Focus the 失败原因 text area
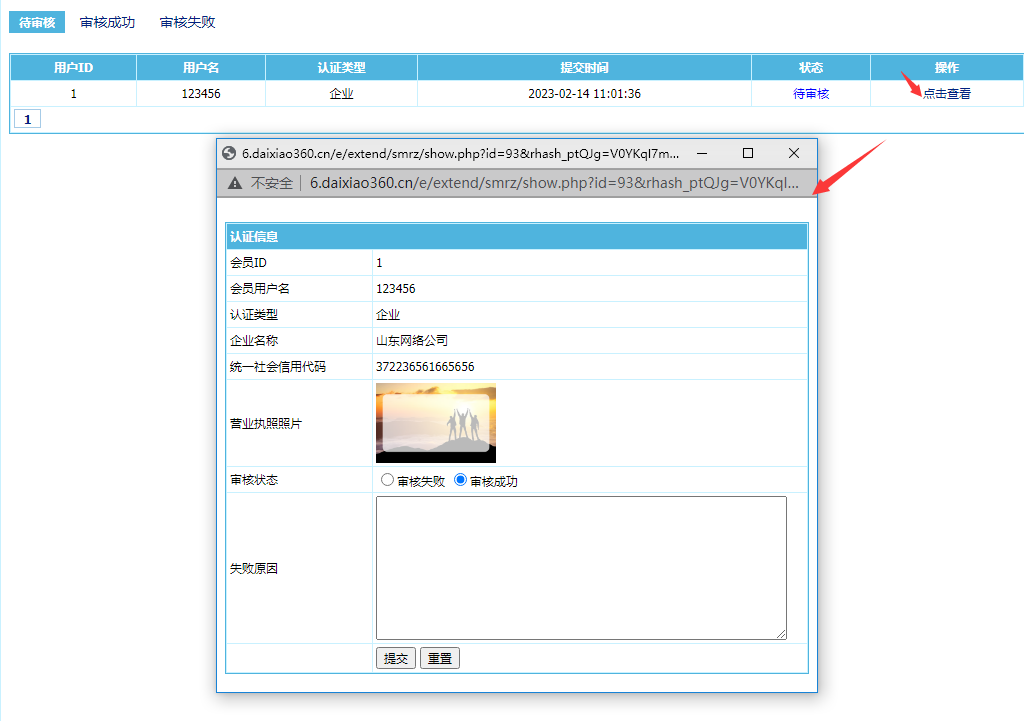1024x721 pixels. (581, 567)
